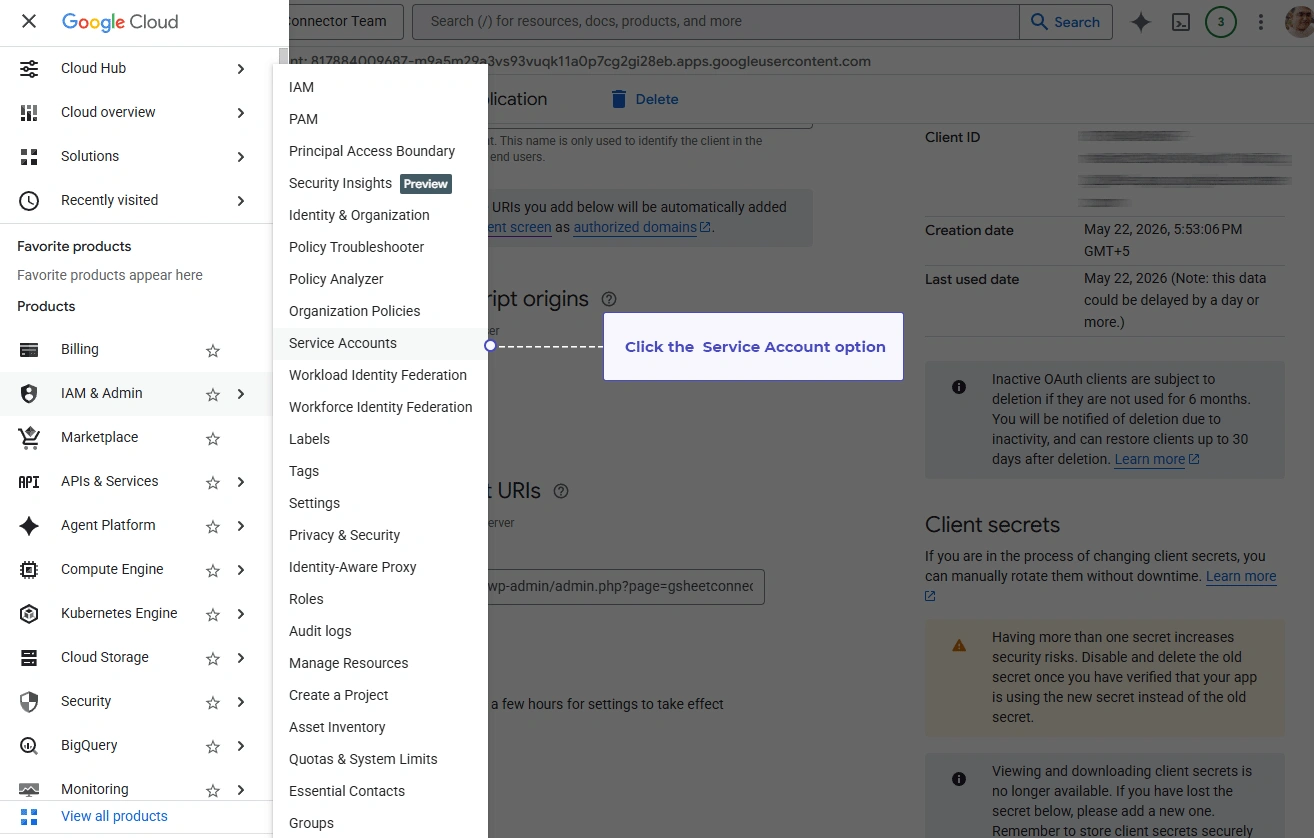Open Learn more under Client secrets
Viewport: 1314px width, 838px height.
(1241, 576)
